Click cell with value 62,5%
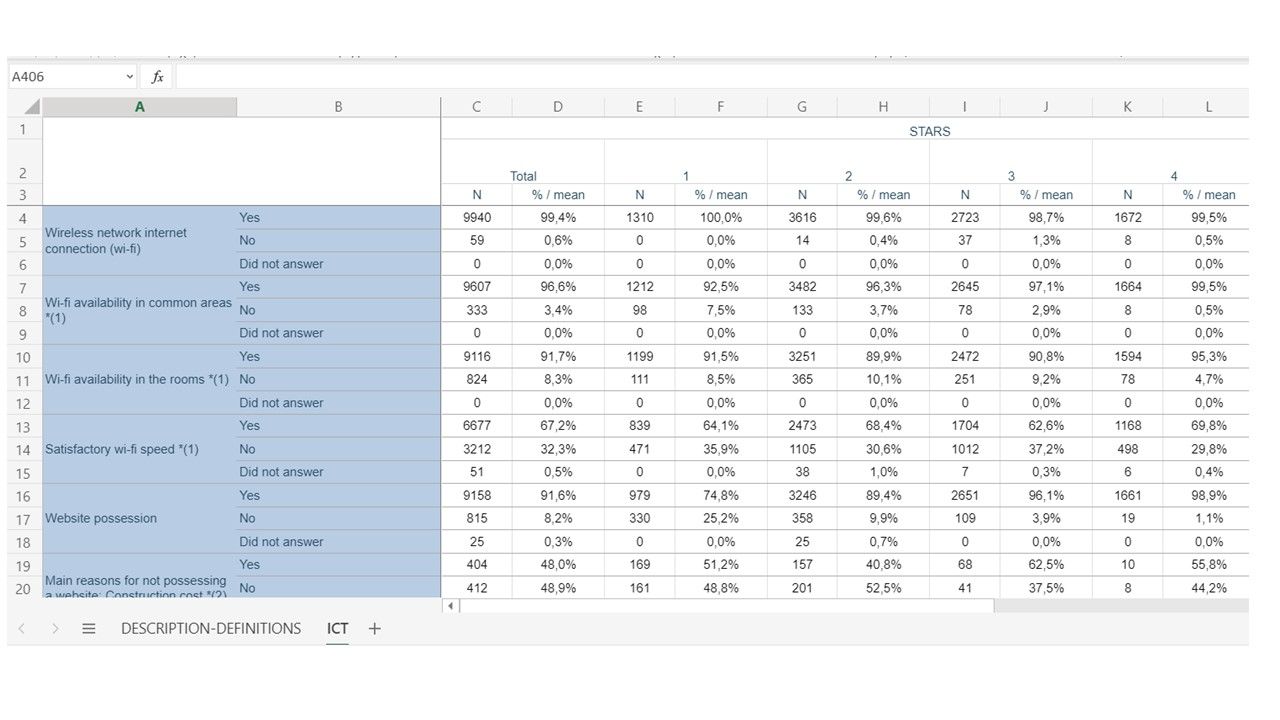The height and width of the screenshot is (720, 1280). click(1046, 565)
